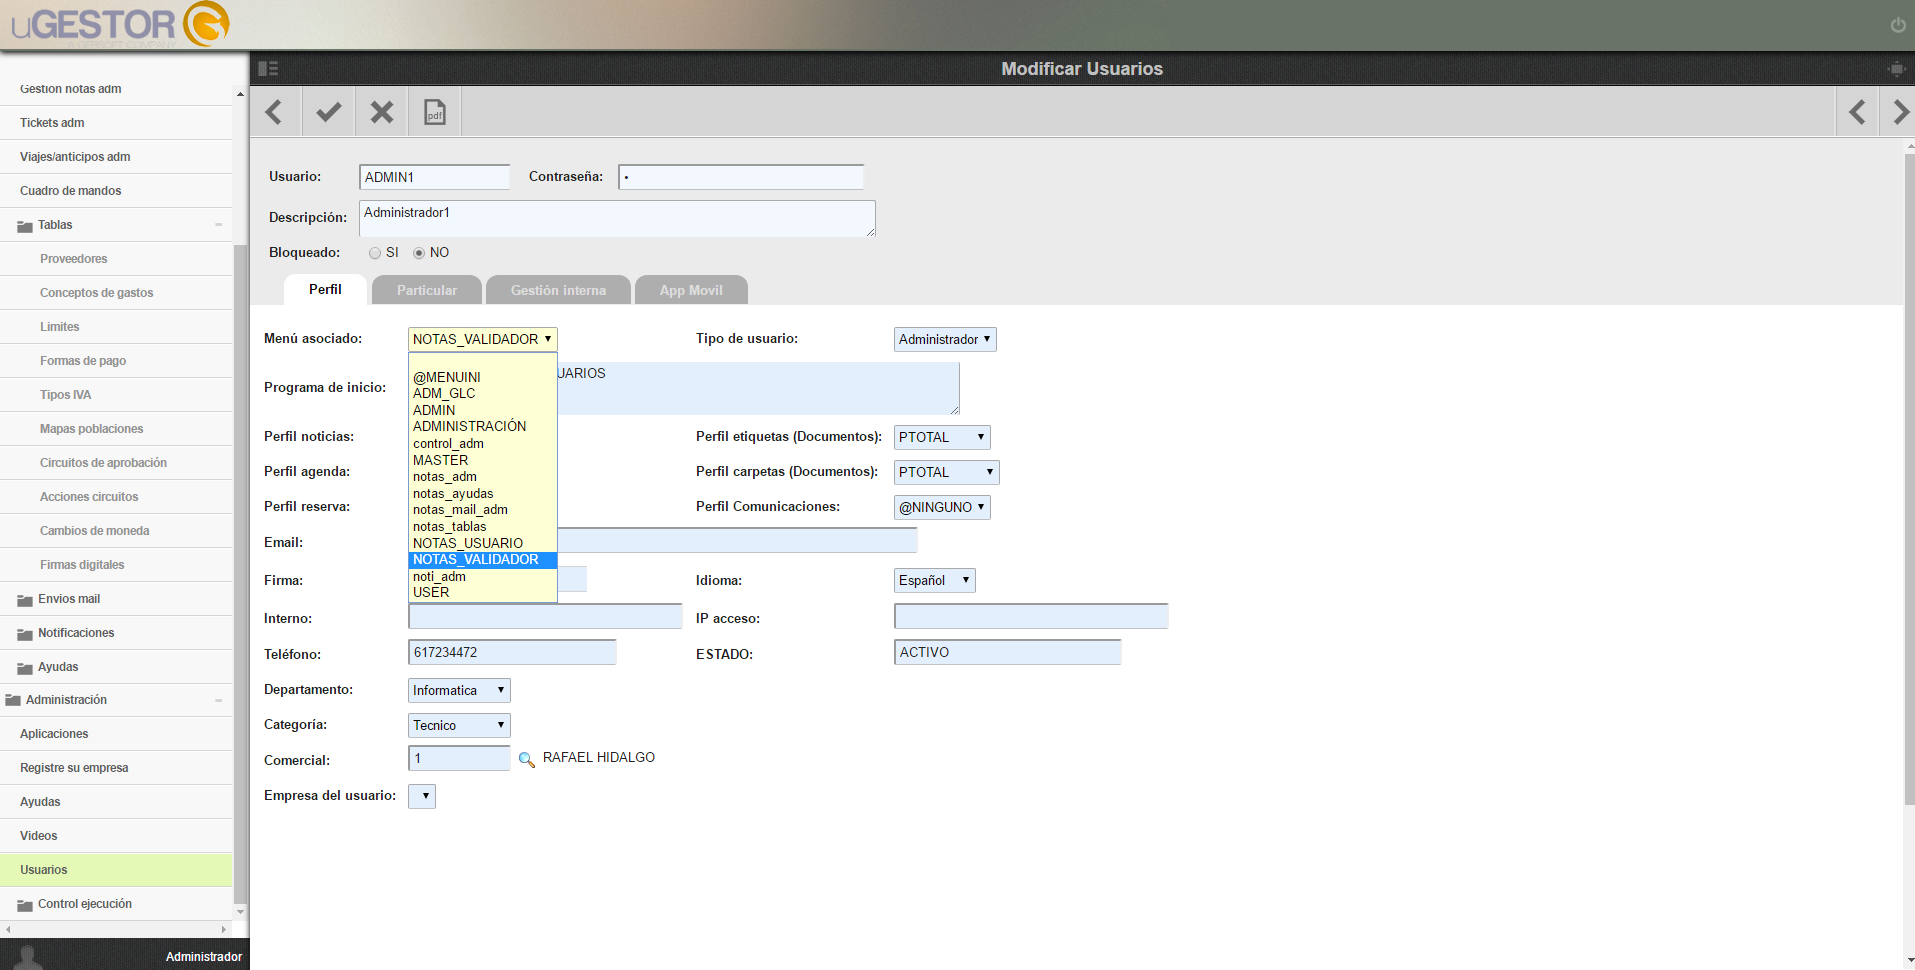Open Proveedores under Tablas
The image size is (1915, 970).
coord(116,259)
